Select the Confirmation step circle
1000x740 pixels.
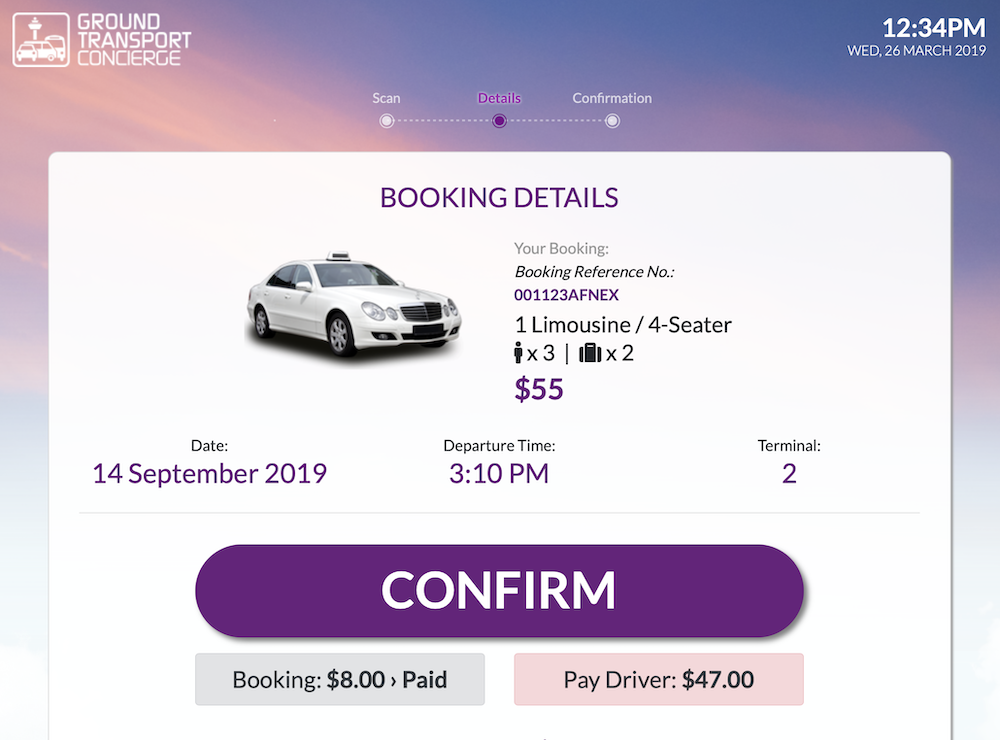612,121
